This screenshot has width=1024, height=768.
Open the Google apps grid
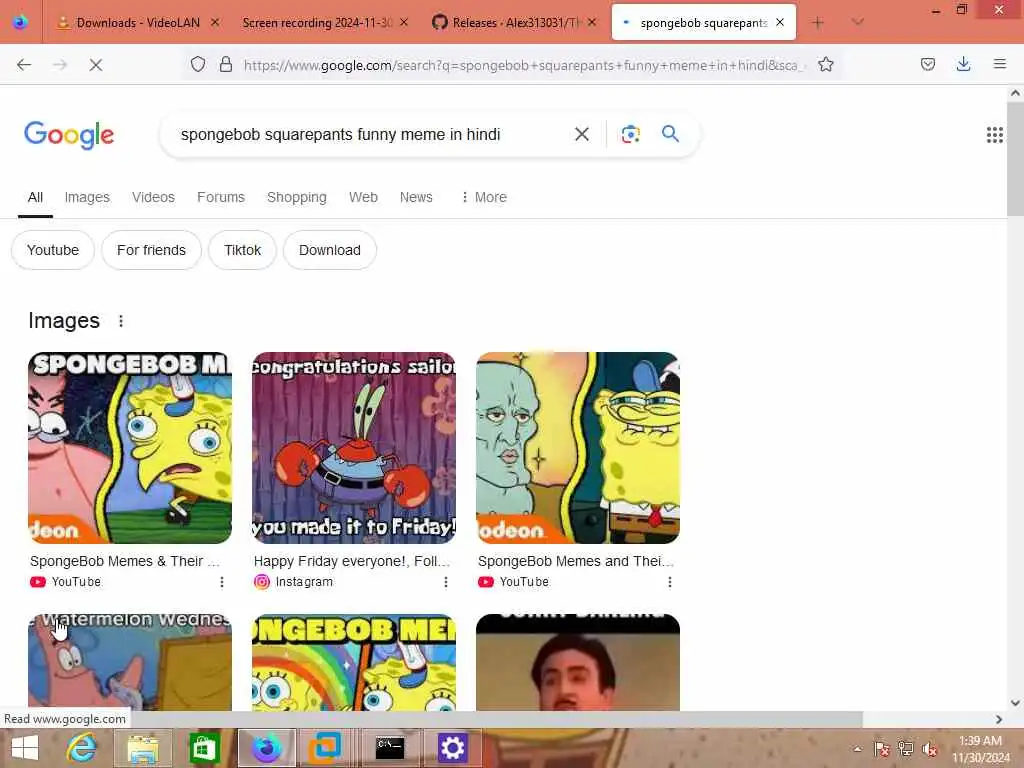[995, 135]
